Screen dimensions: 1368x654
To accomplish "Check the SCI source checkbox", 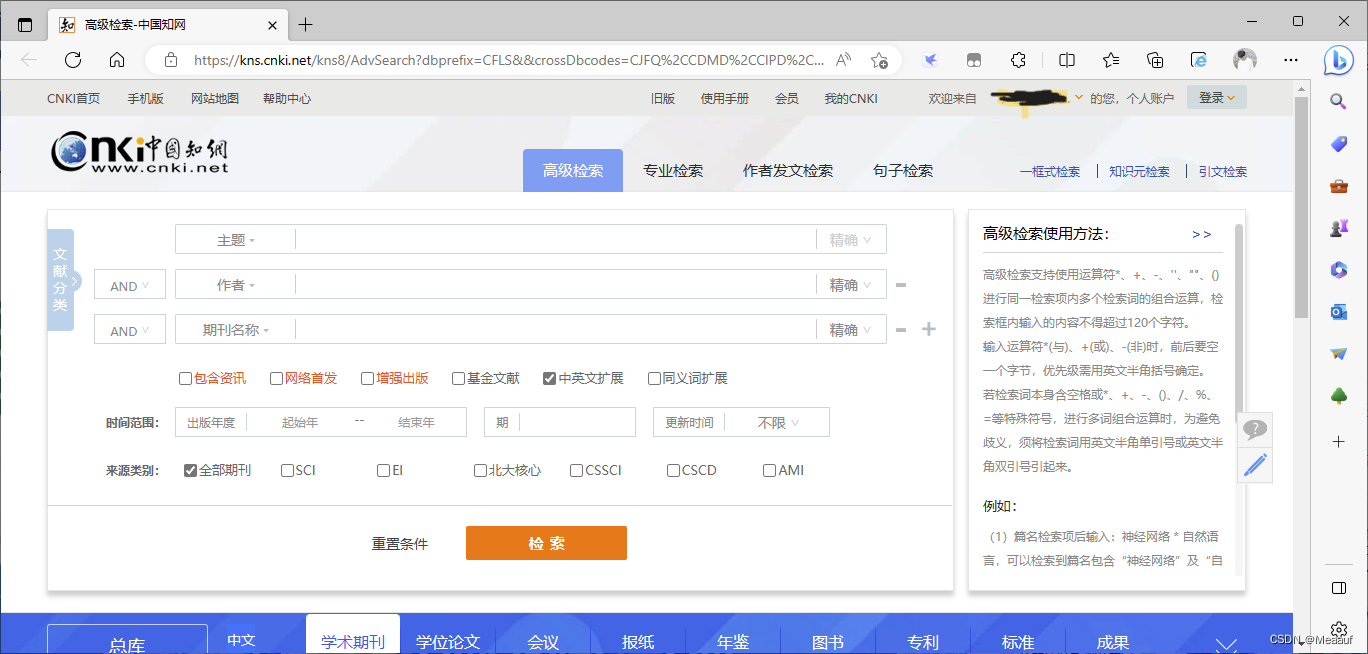I will pyautogui.click(x=287, y=470).
